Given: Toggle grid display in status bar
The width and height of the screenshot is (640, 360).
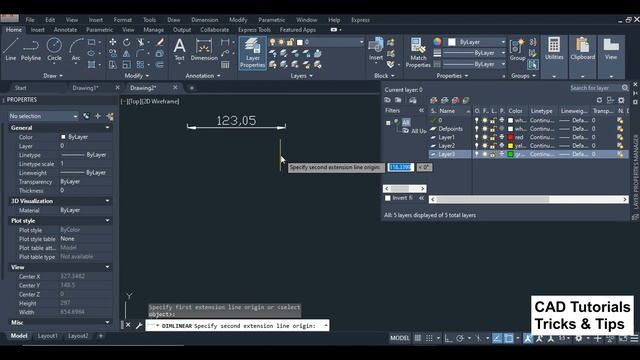Looking at the screenshot, I should [x=418, y=338].
